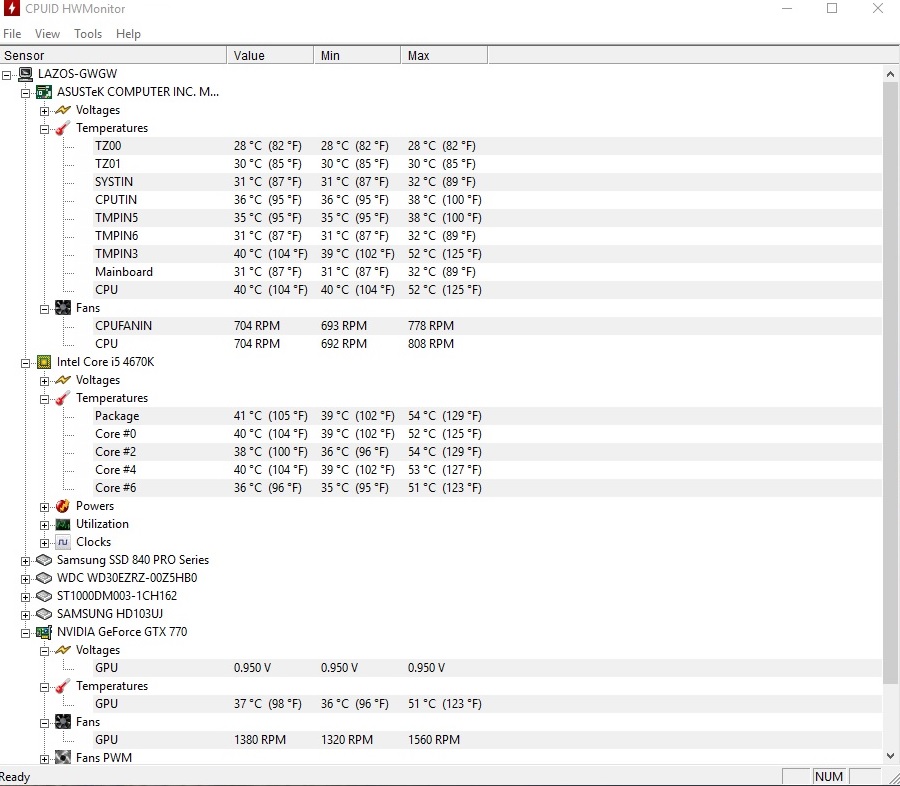
Task: Collapse the NVIDIA GeForce GTX 770 node
Action: coord(25,633)
